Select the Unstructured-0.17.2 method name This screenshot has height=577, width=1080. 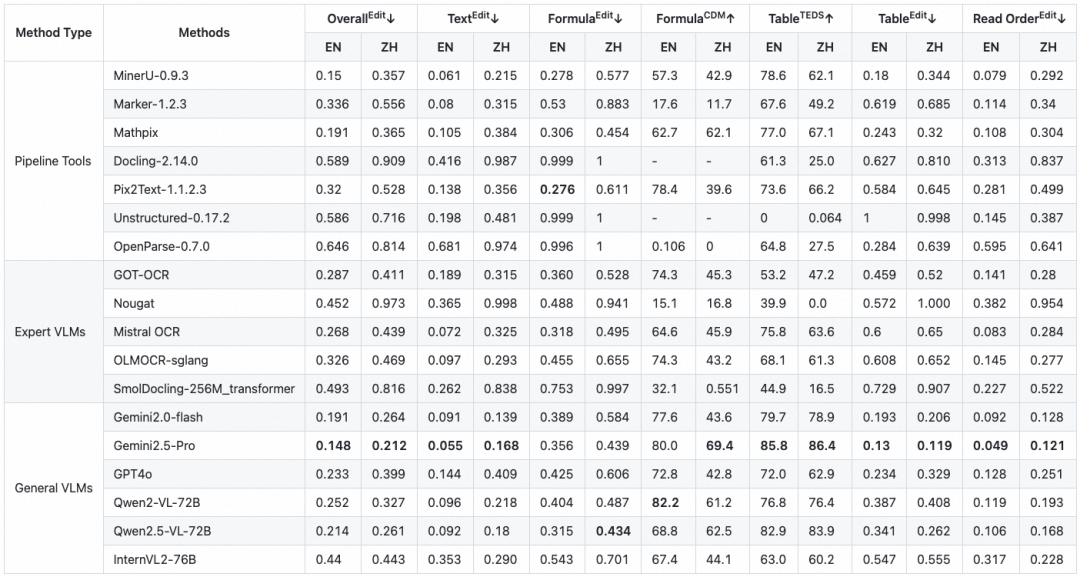click(172, 218)
